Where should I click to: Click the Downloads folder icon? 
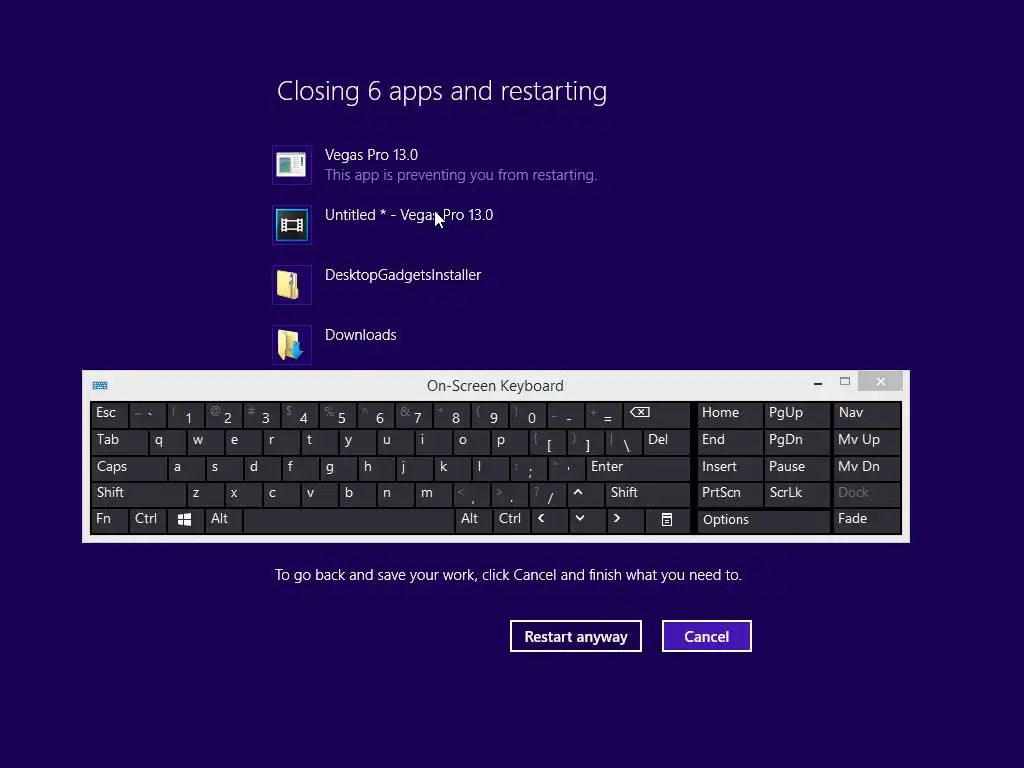point(291,344)
